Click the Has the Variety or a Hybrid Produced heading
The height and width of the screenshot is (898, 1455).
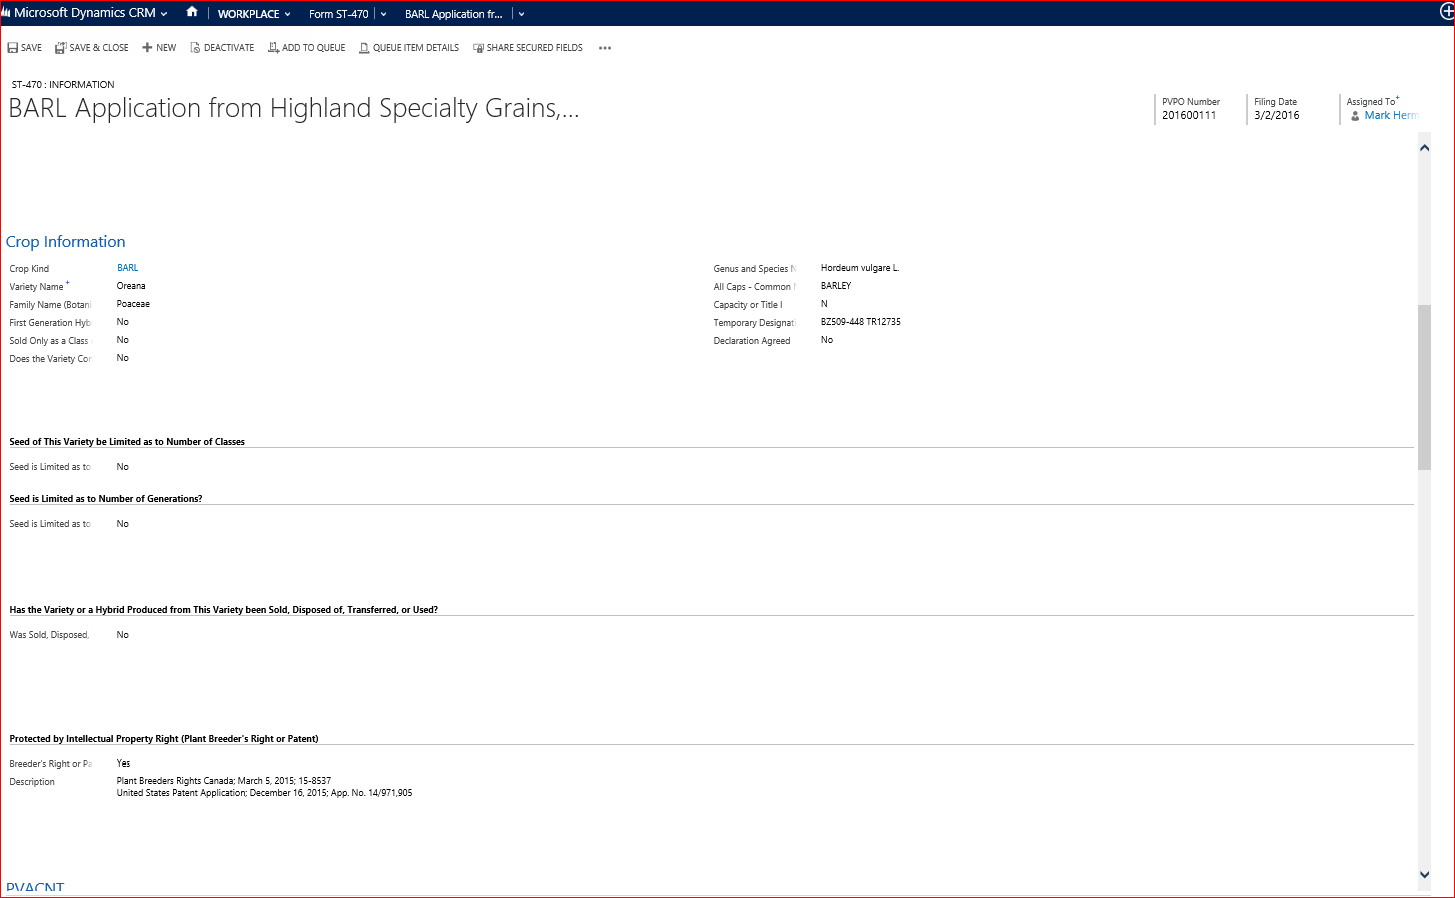(224, 610)
